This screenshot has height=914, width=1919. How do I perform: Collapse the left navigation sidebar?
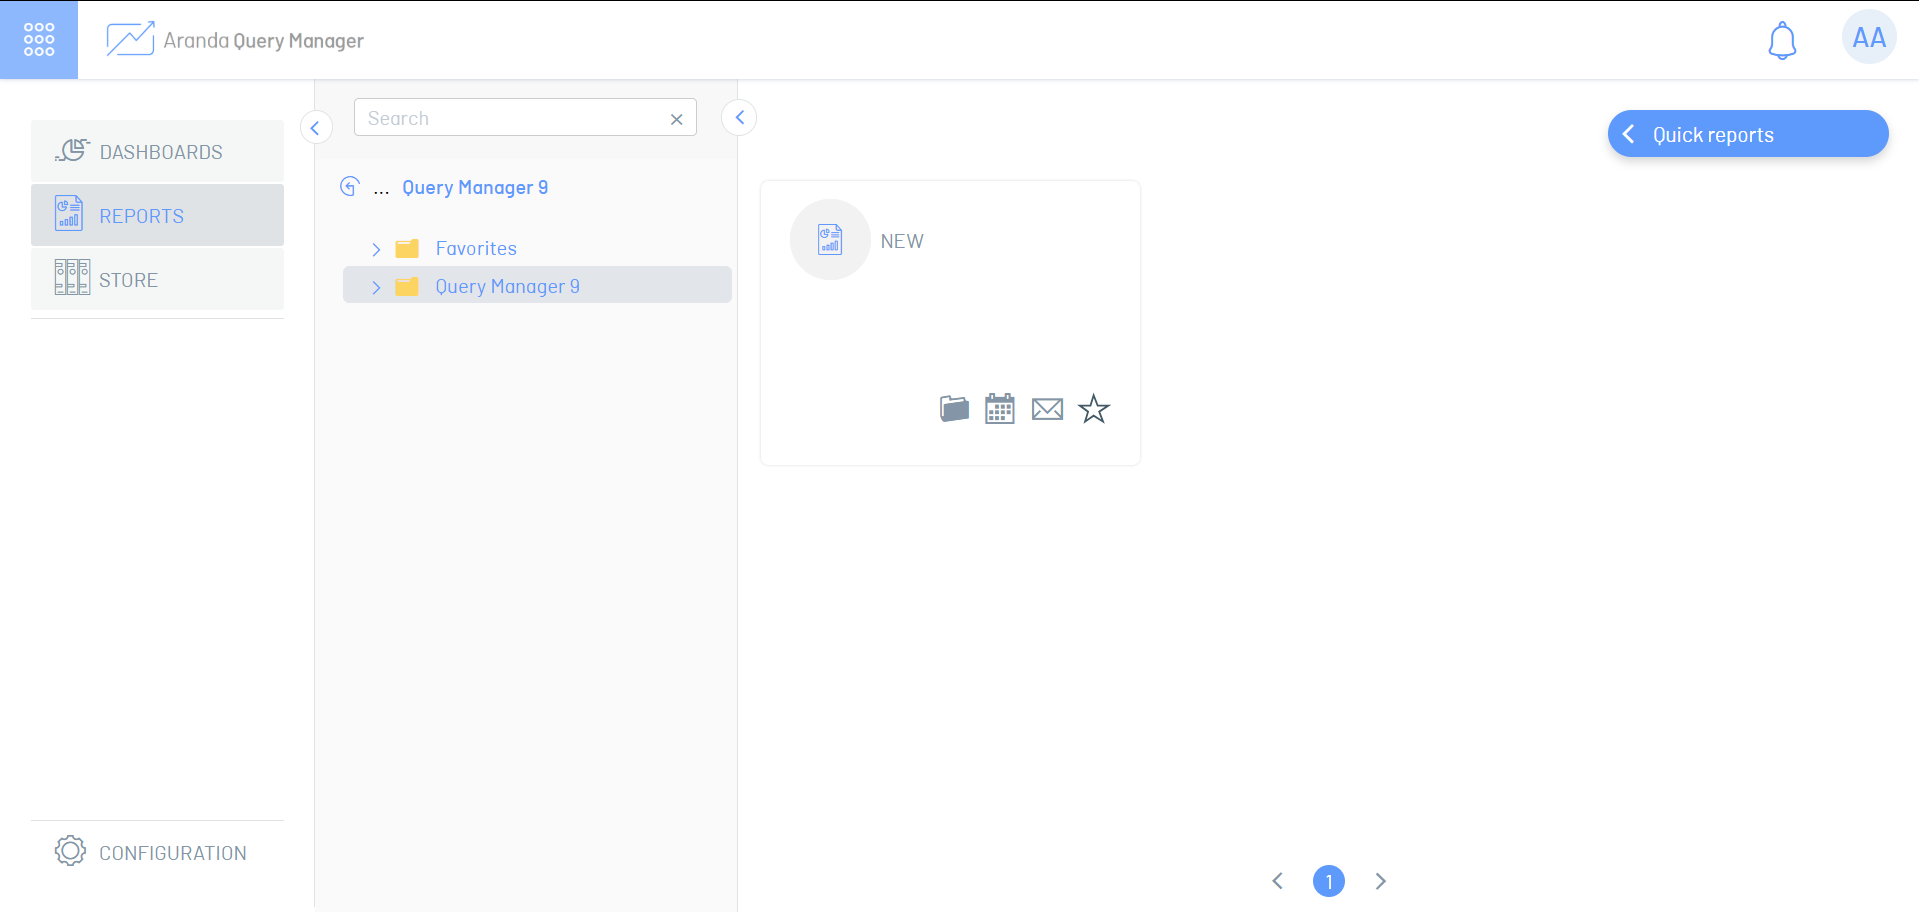[315, 128]
